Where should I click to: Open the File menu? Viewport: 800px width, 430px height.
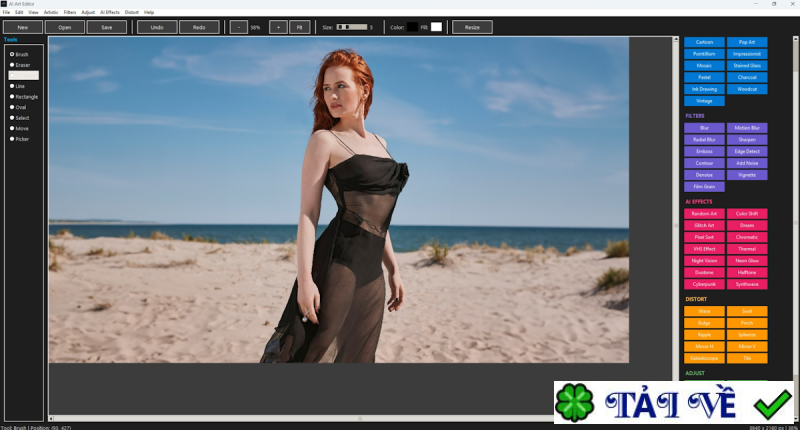coord(6,12)
